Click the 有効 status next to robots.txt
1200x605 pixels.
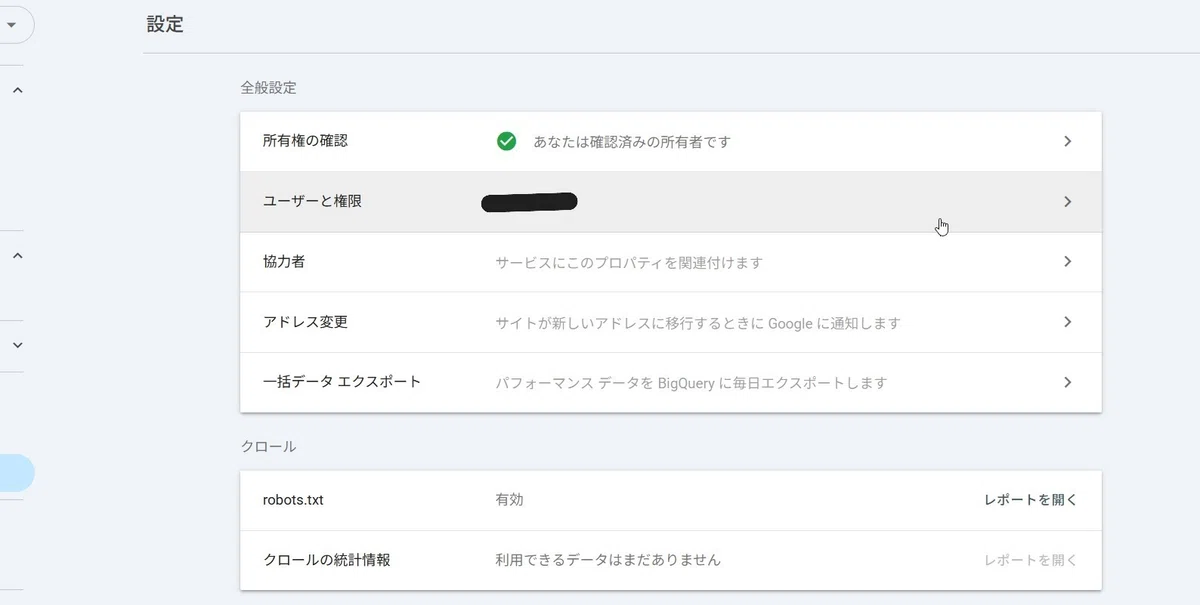coord(509,500)
